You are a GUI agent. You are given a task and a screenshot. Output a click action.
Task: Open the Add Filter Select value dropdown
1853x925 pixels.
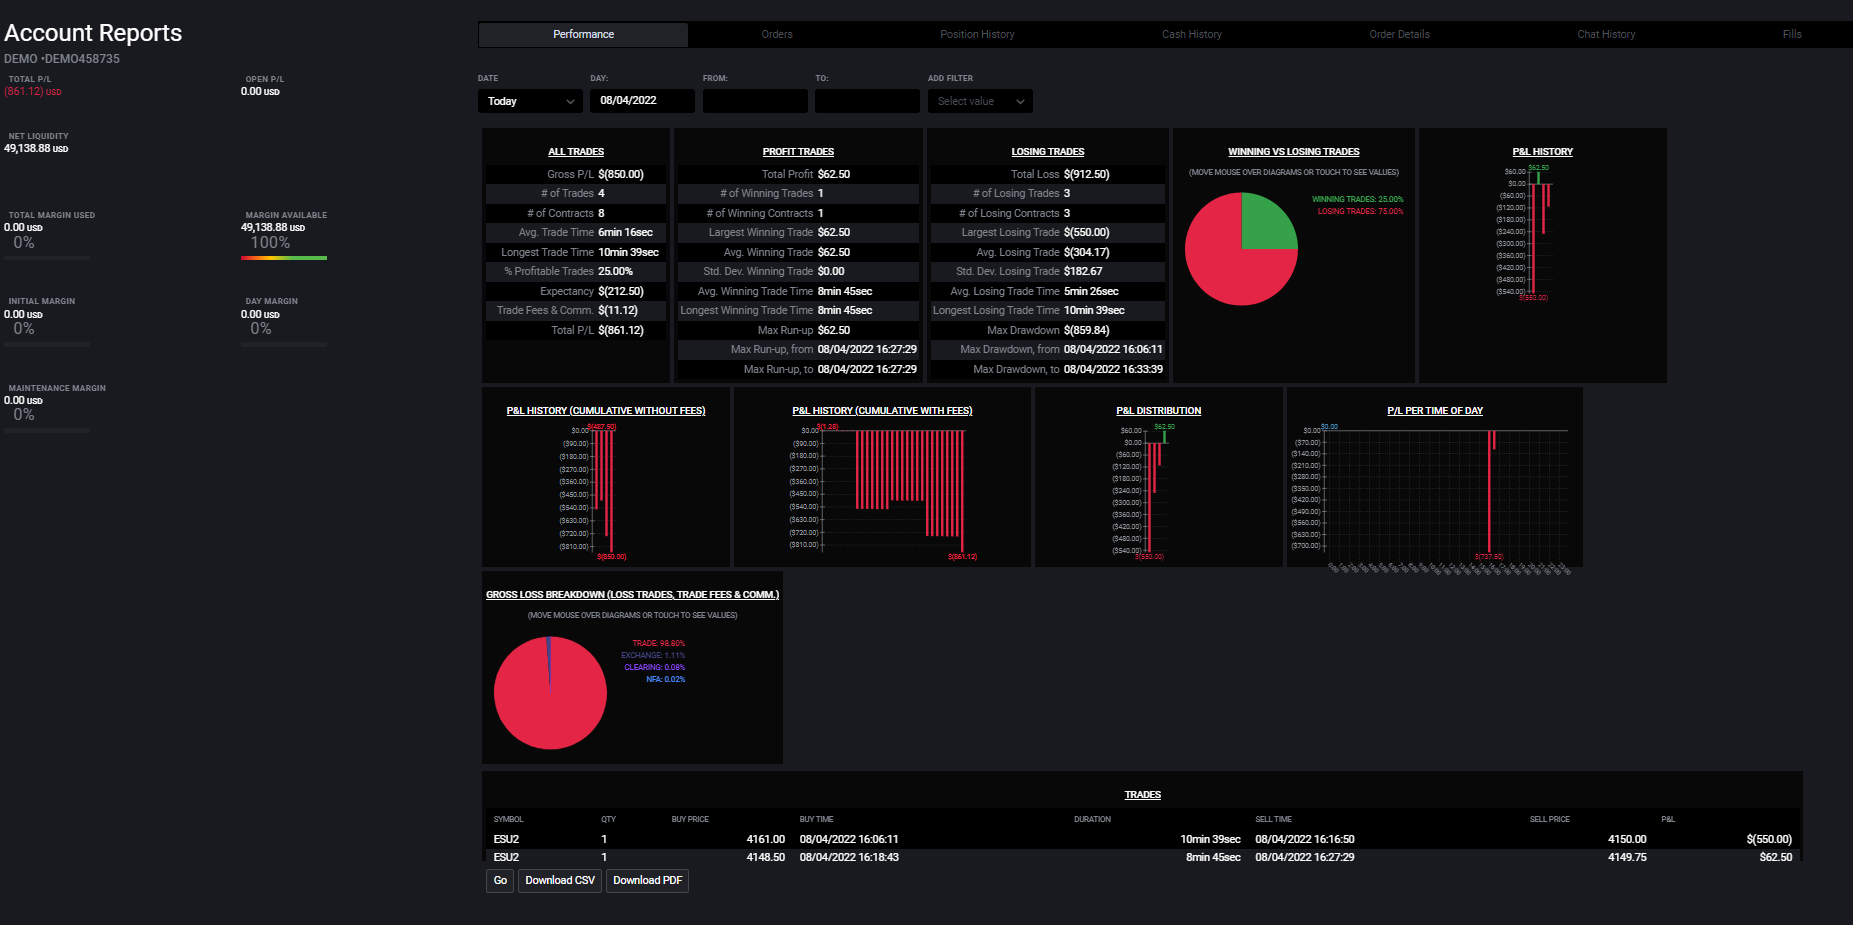[x=980, y=101]
